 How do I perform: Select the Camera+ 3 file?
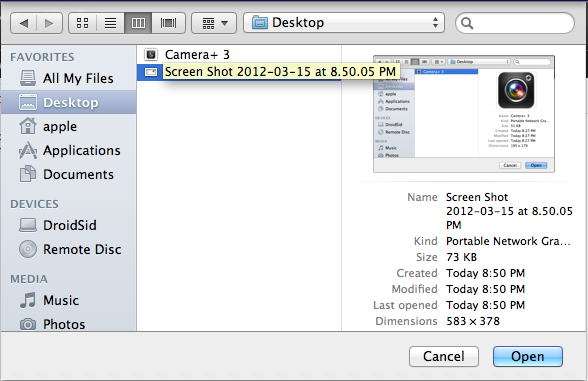tap(239, 55)
